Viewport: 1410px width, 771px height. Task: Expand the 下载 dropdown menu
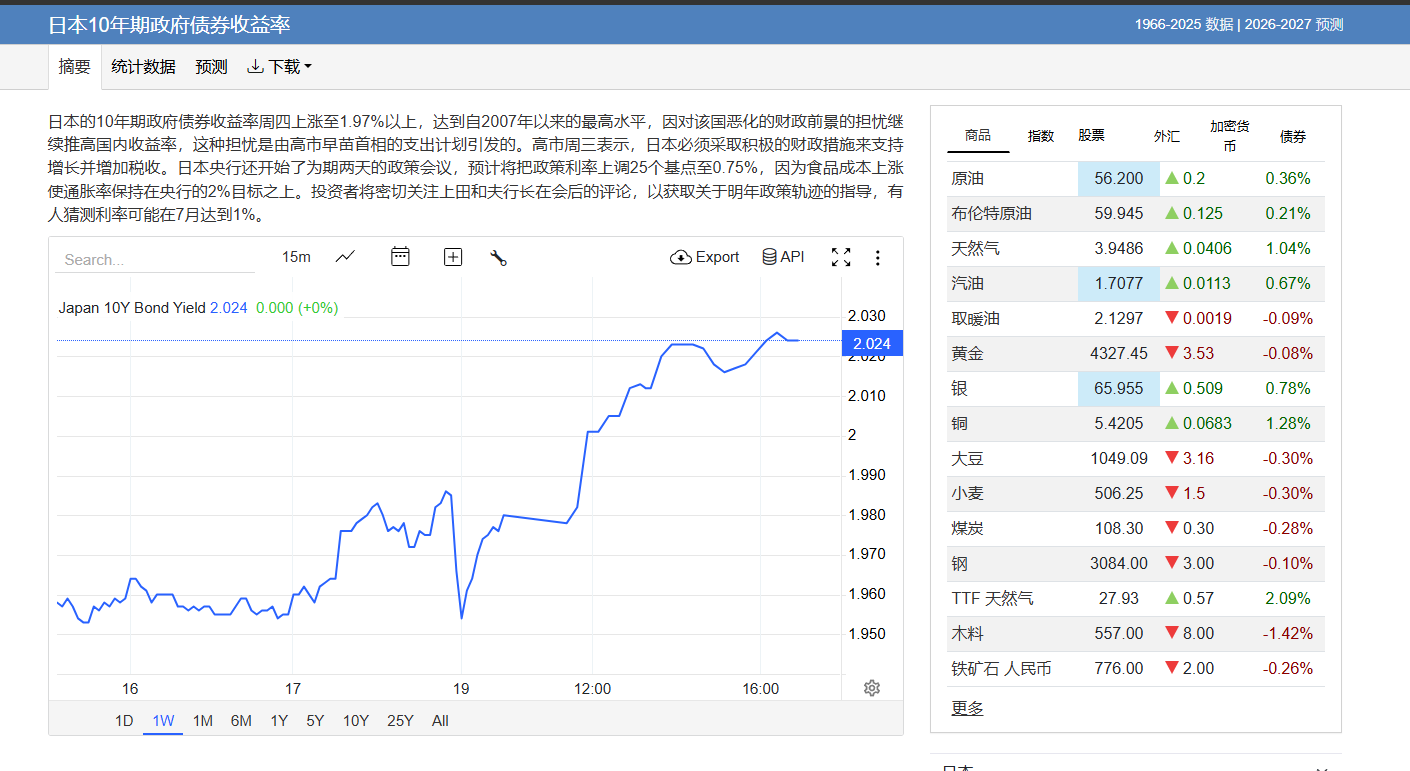point(279,67)
